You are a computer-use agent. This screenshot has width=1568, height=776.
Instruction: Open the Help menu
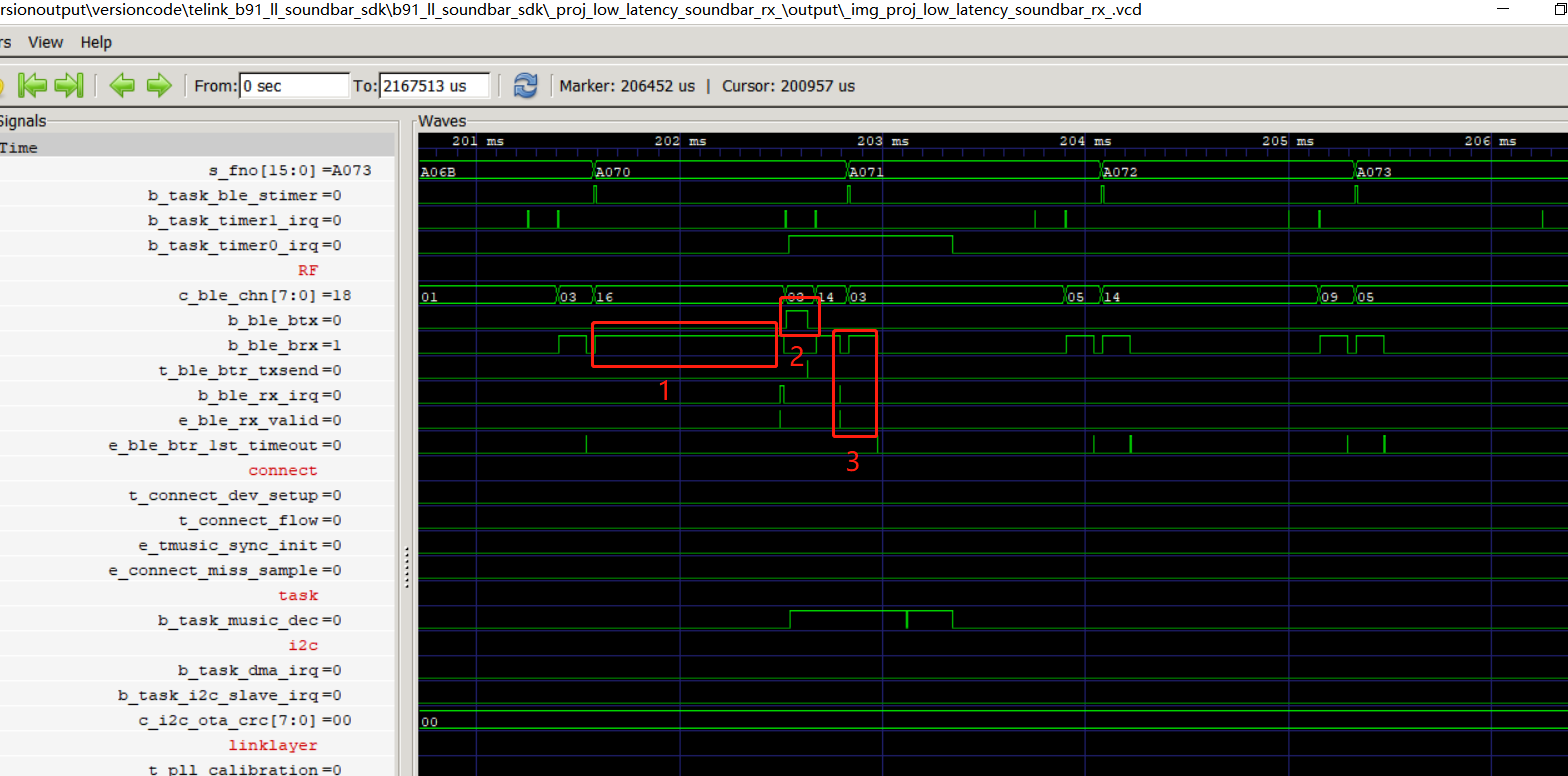[x=96, y=42]
